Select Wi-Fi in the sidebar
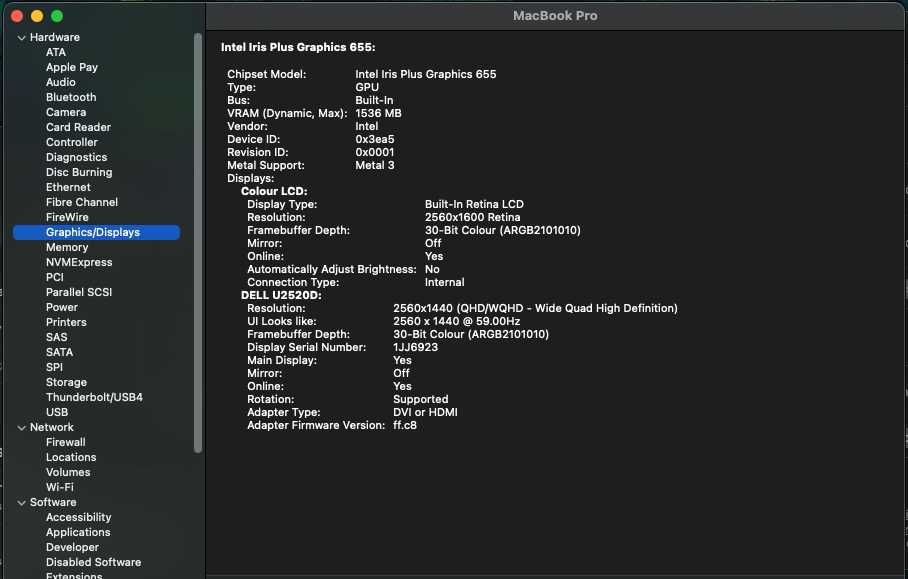The width and height of the screenshot is (908, 579). 60,488
